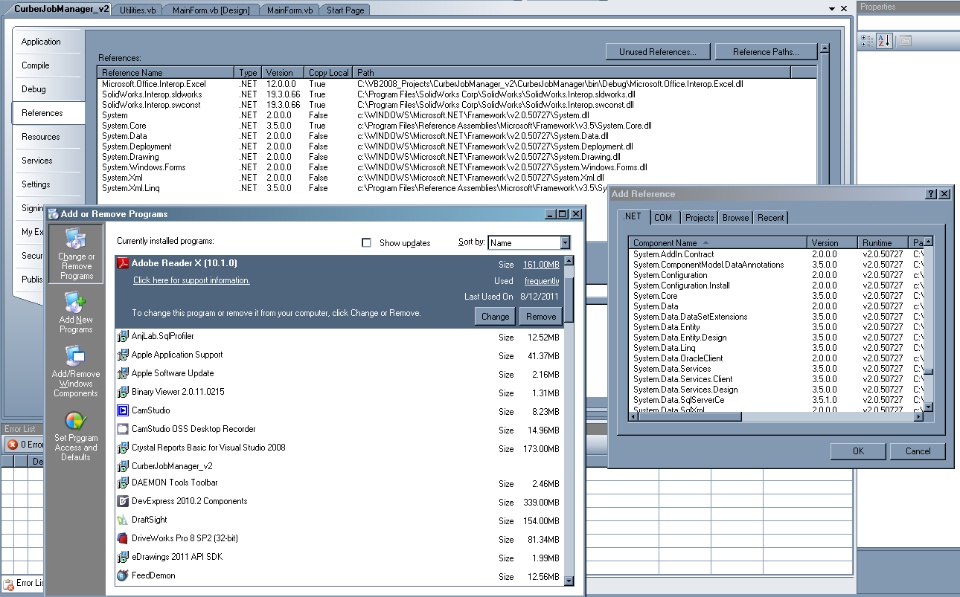Click the Properties panel Alphabetical sort icon
Screen dimensions: 960x597
(884, 41)
